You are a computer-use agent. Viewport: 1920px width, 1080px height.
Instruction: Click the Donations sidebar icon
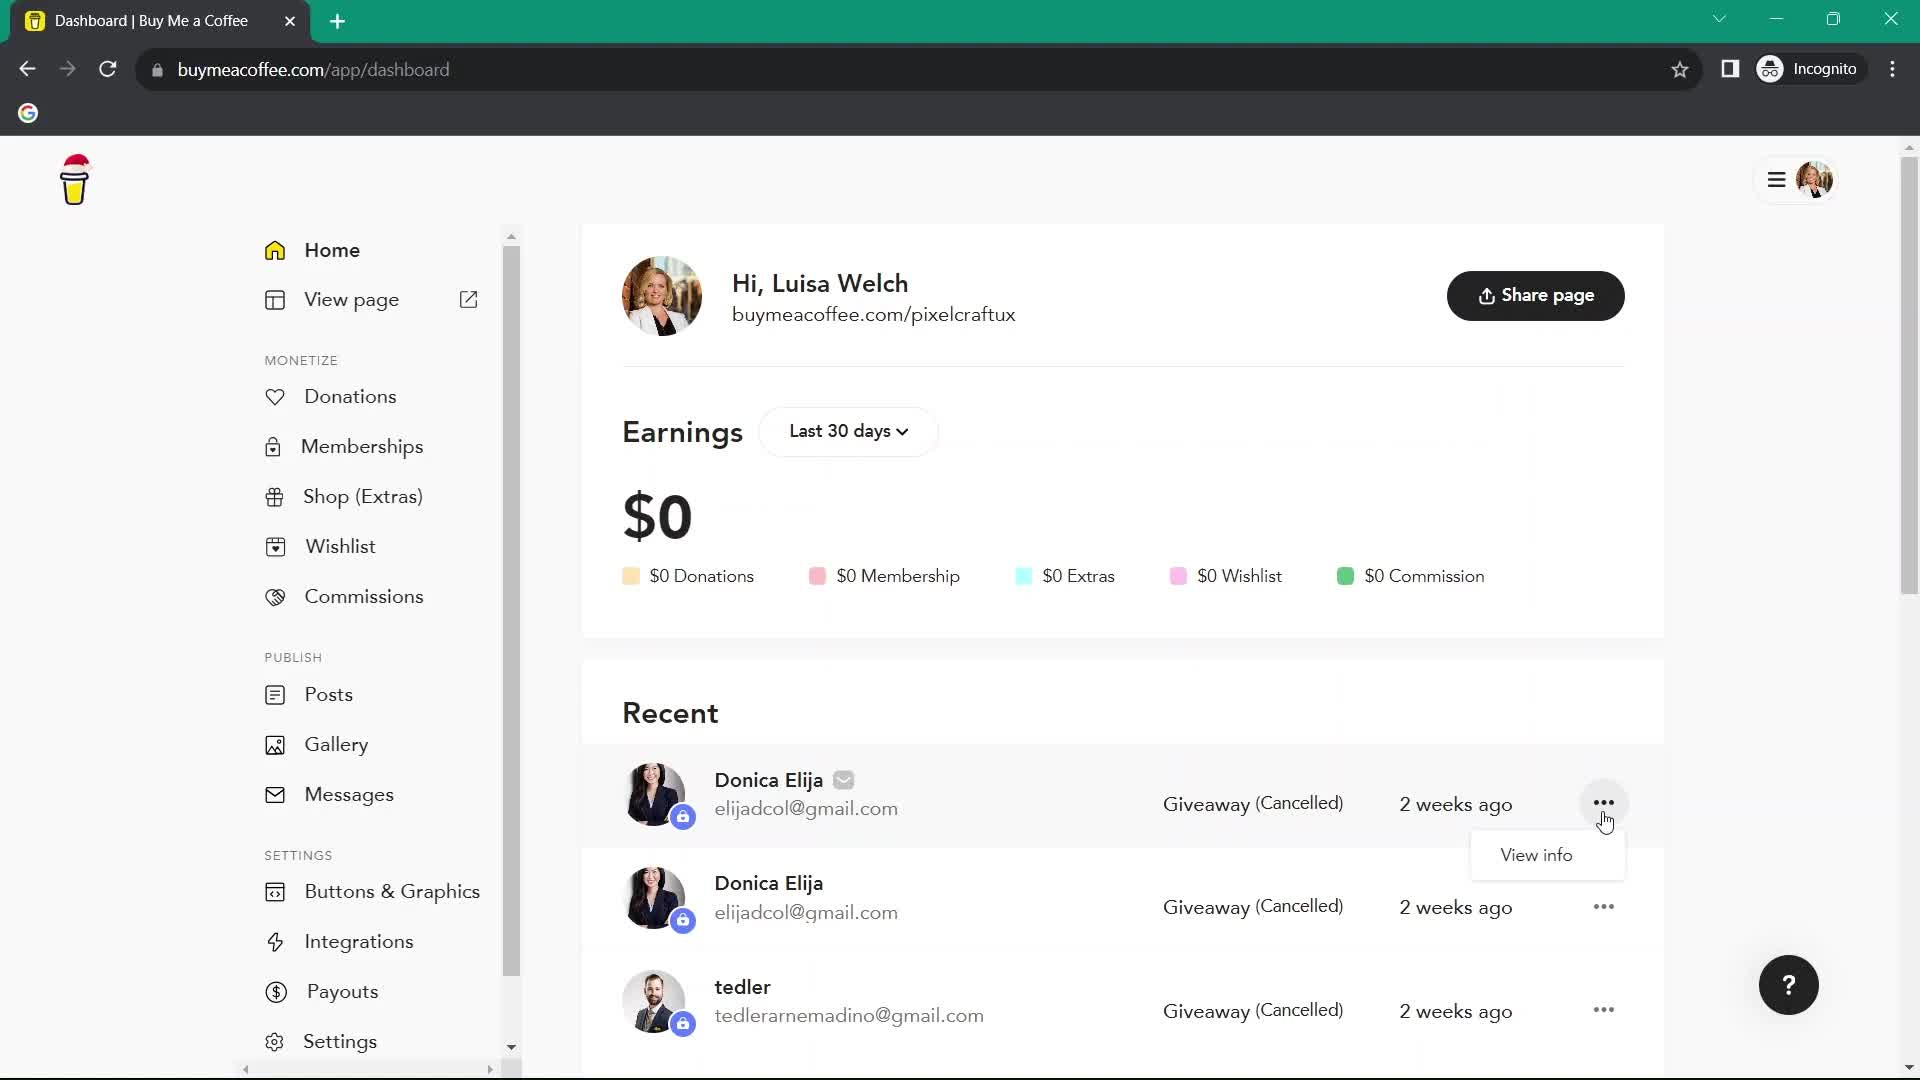tap(274, 397)
